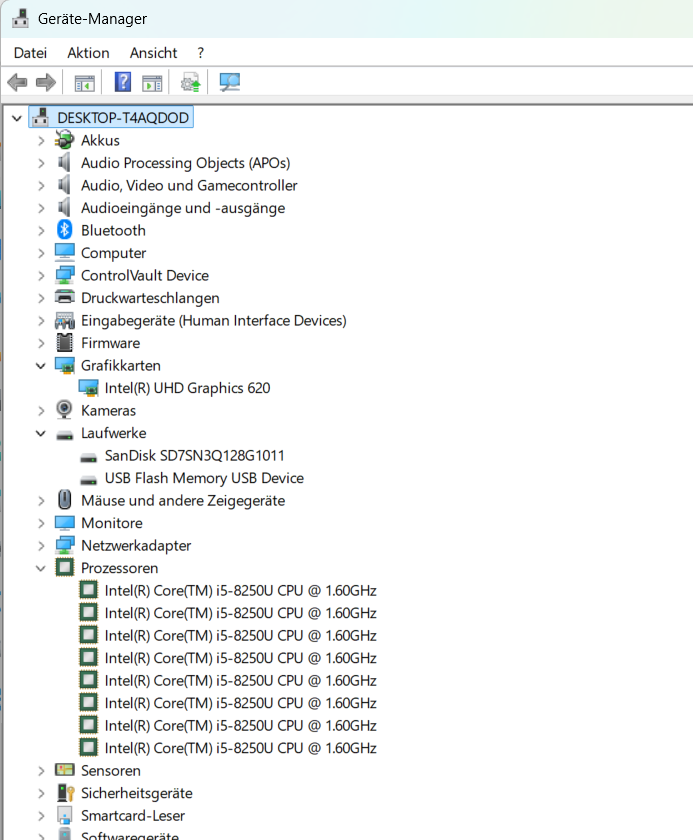Select the Monitore label
Image resolution: width=693 pixels, height=840 pixels.
112,523
